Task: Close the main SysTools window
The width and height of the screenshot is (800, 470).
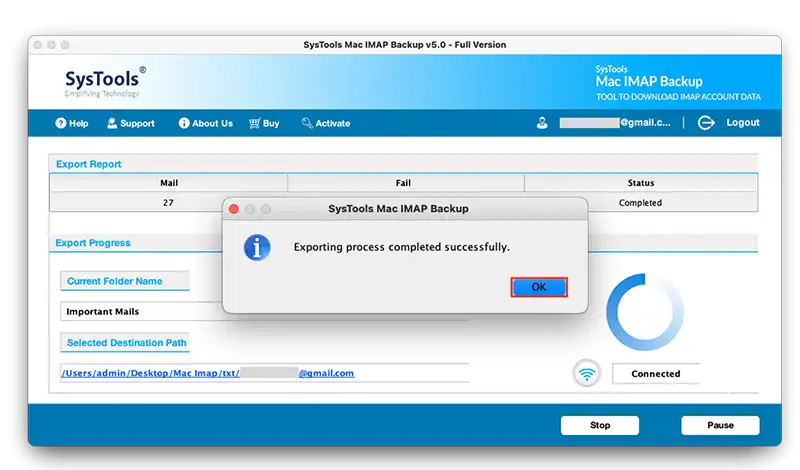Action: (x=38, y=45)
